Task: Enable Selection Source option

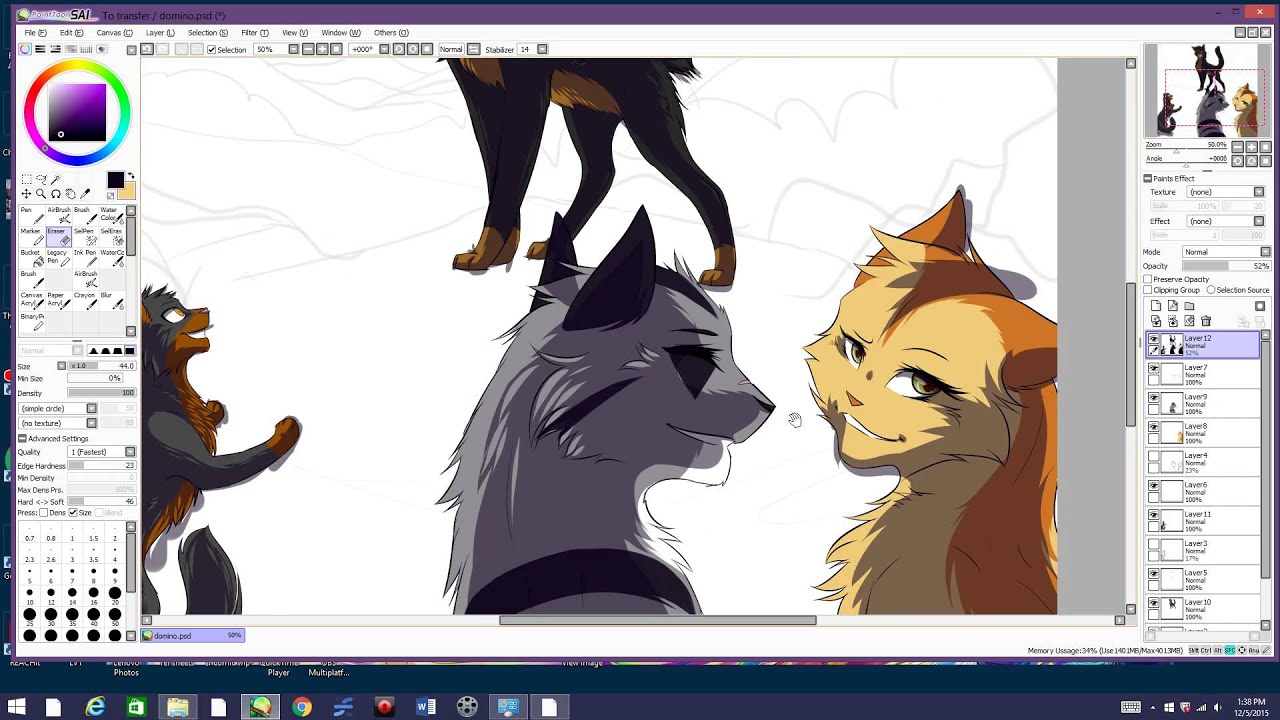Action: click(1211, 290)
